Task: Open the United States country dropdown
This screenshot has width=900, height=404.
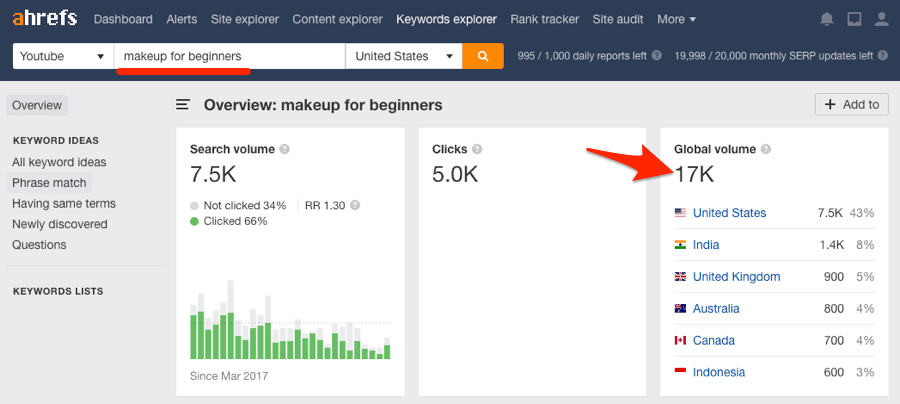Action: pos(404,56)
